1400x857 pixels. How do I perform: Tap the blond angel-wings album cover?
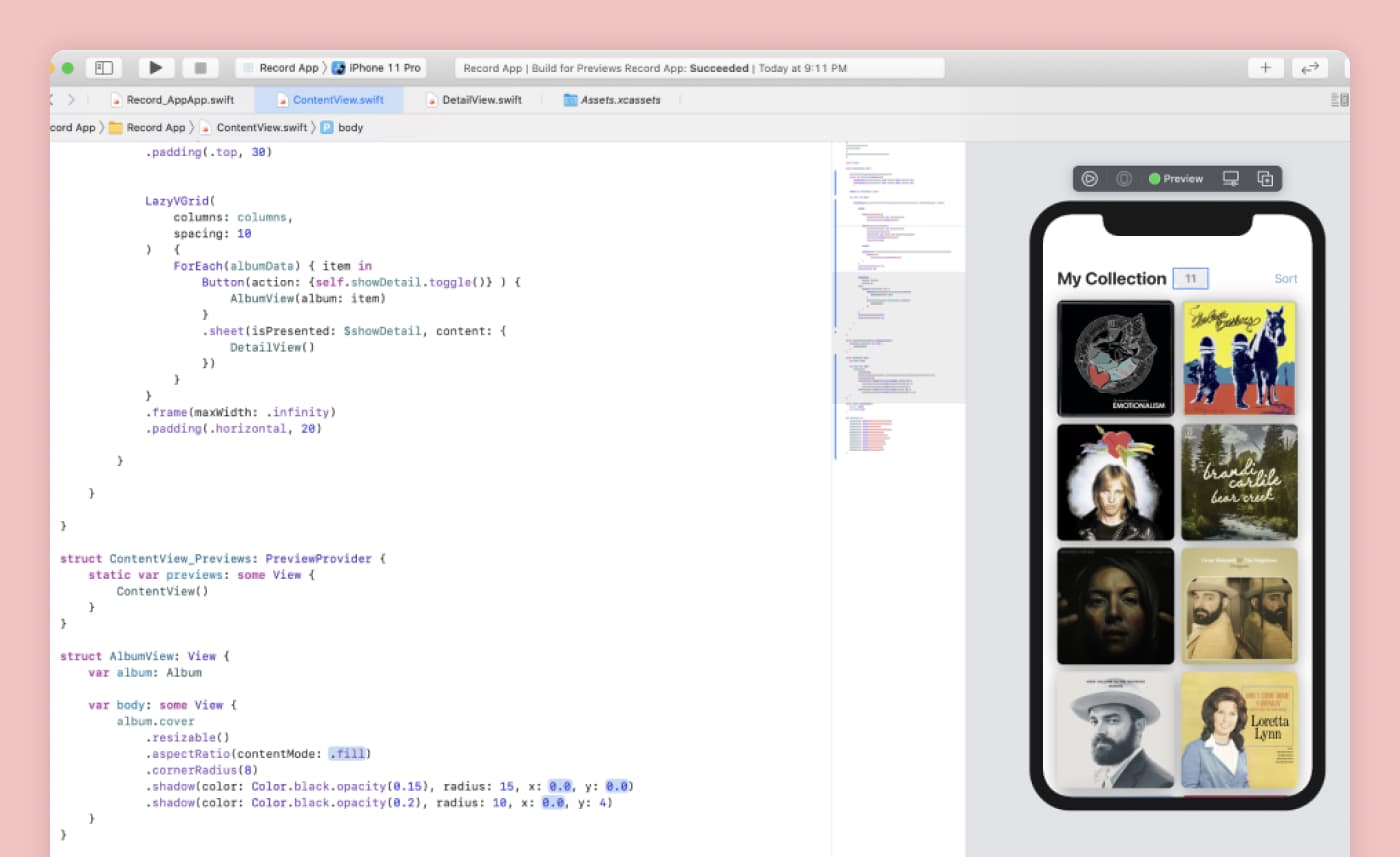coord(1115,482)
